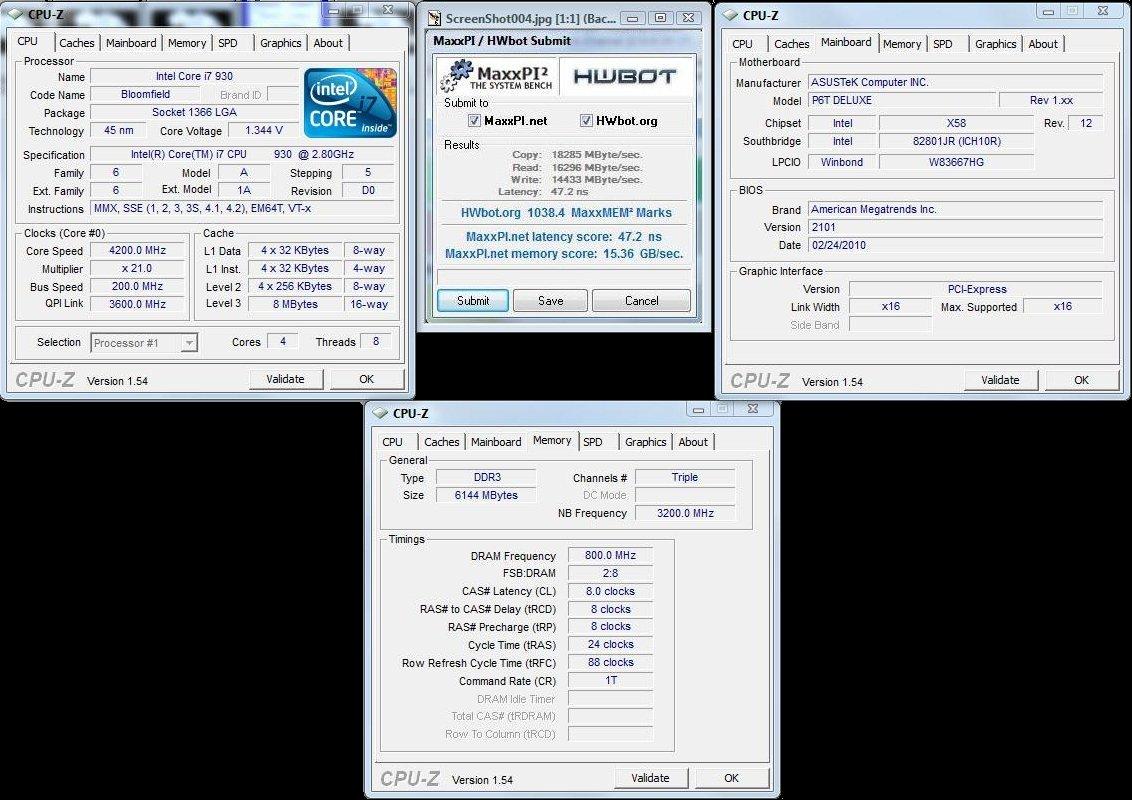This screenshot has width=1132, height=800.
Task: Select Graphics tab in the Mainboard window
Action: coord(996,44)
